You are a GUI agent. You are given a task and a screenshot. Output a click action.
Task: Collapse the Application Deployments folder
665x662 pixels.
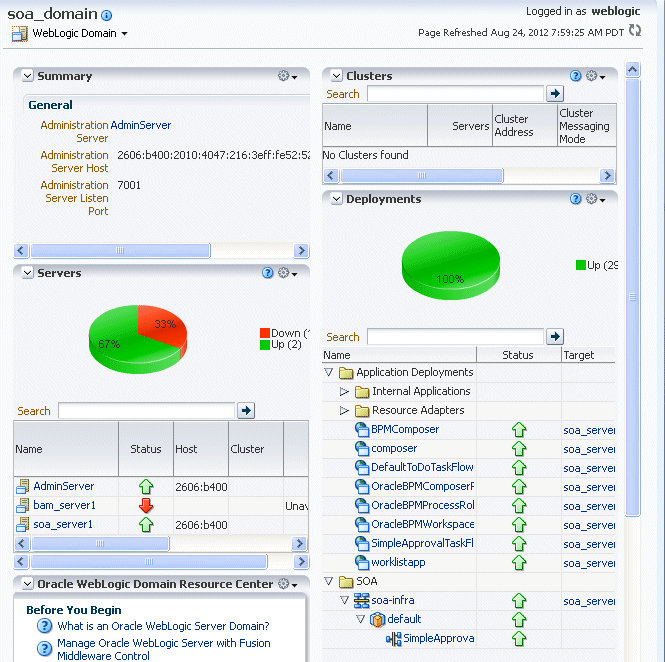329,372
